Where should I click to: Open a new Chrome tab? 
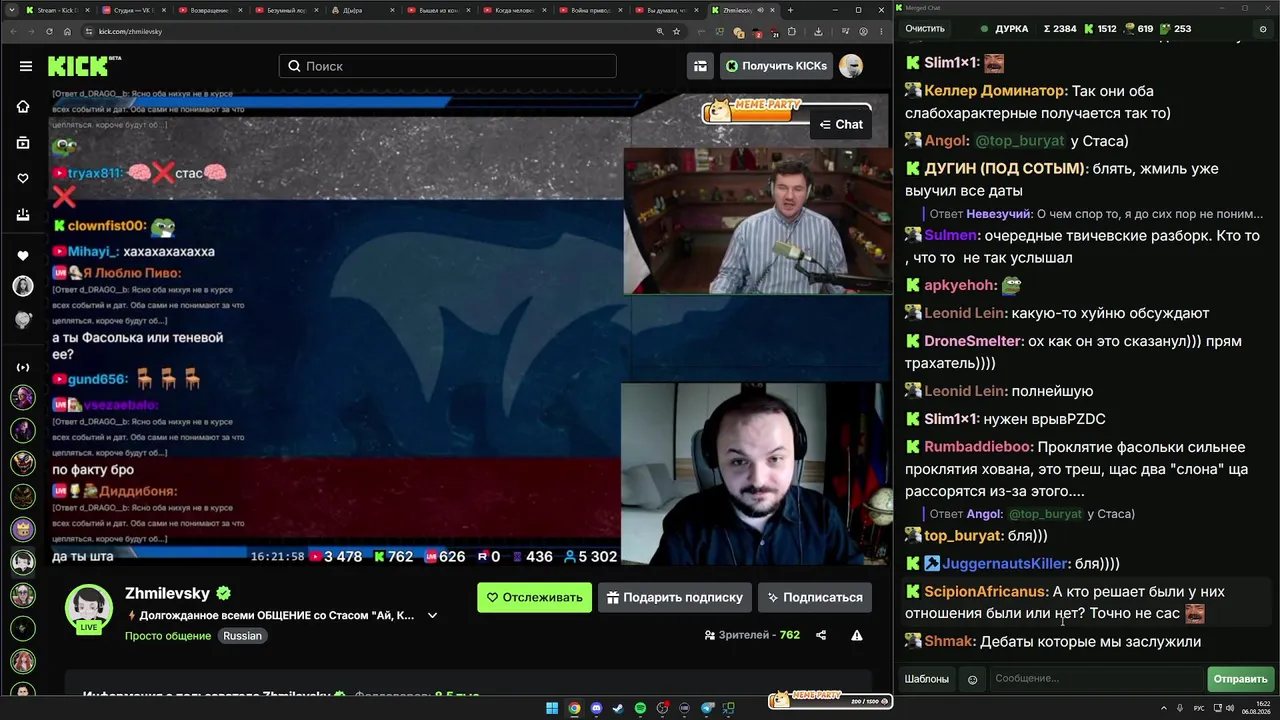(x=790, y=10)
